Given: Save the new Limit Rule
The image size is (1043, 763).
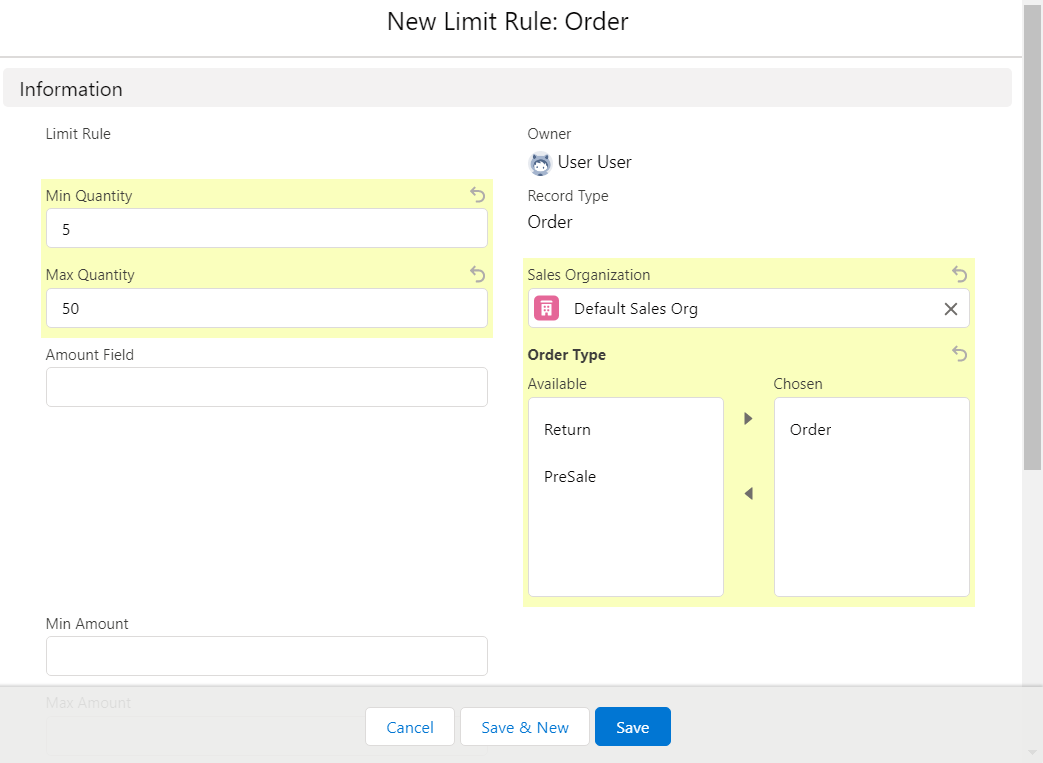Looking at the screenshot, I should click(x=632, y=726).
